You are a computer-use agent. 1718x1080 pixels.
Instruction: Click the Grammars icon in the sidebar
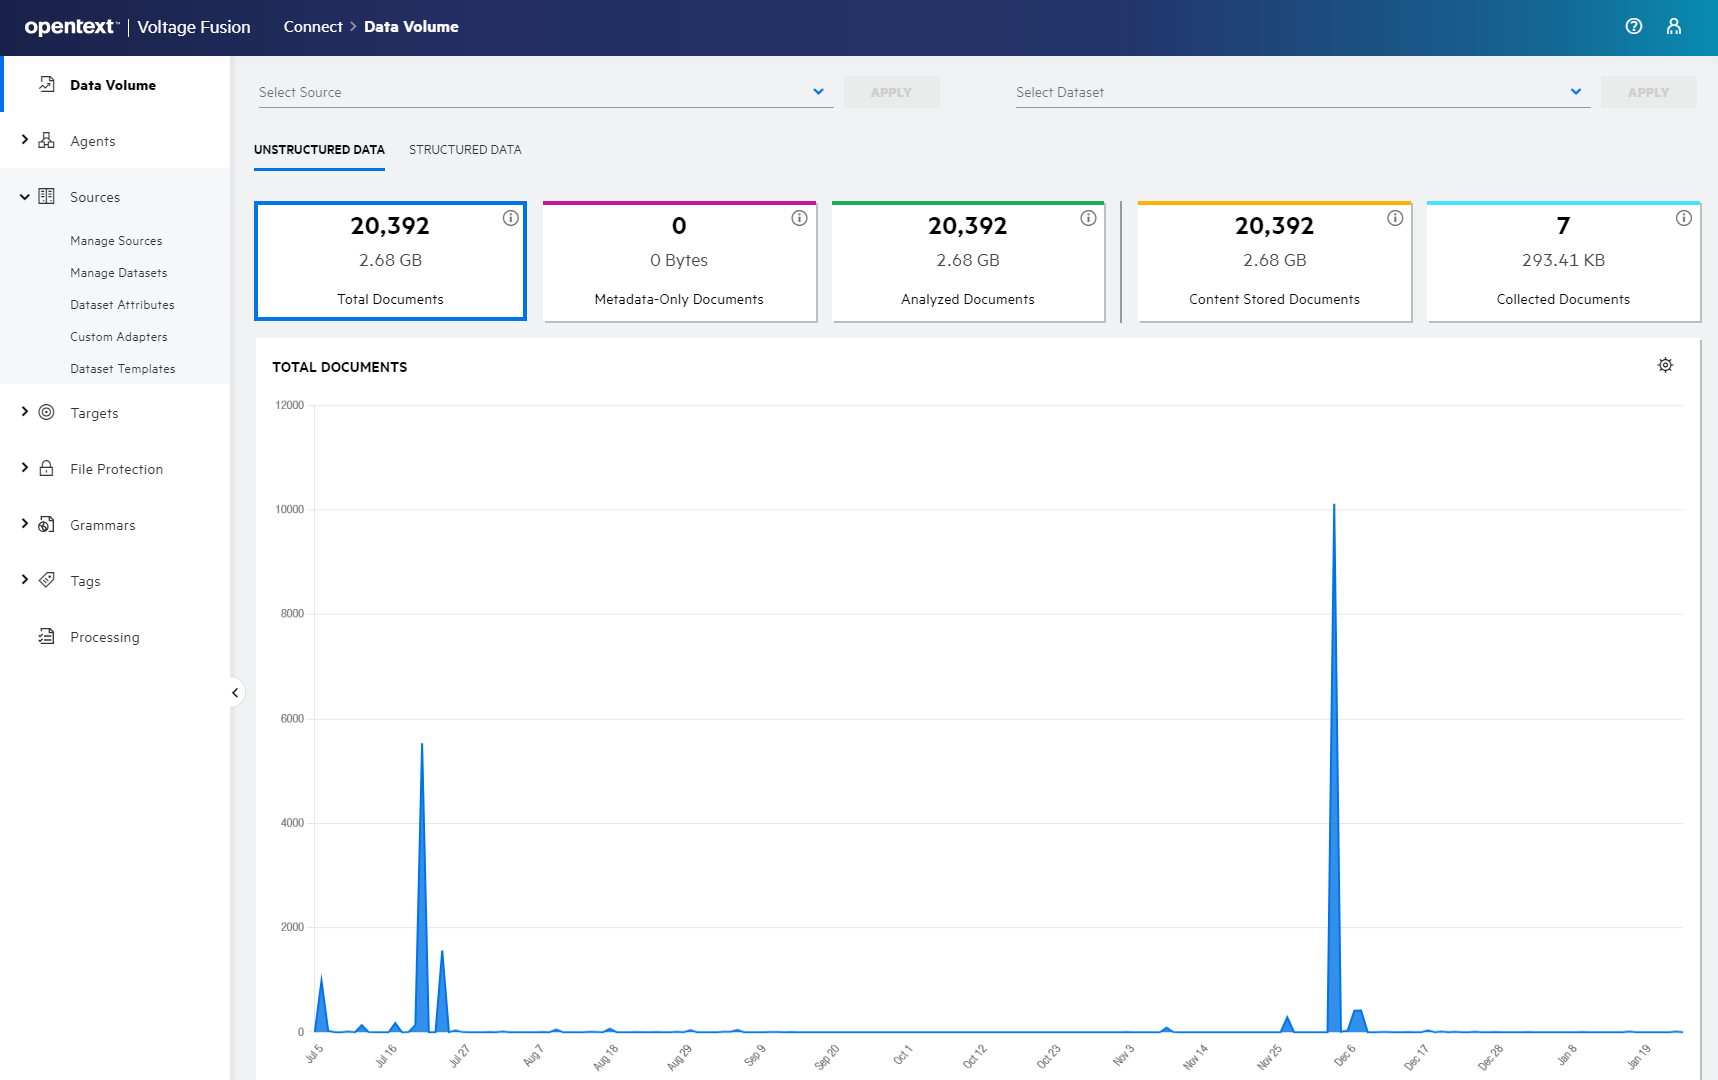46,524
